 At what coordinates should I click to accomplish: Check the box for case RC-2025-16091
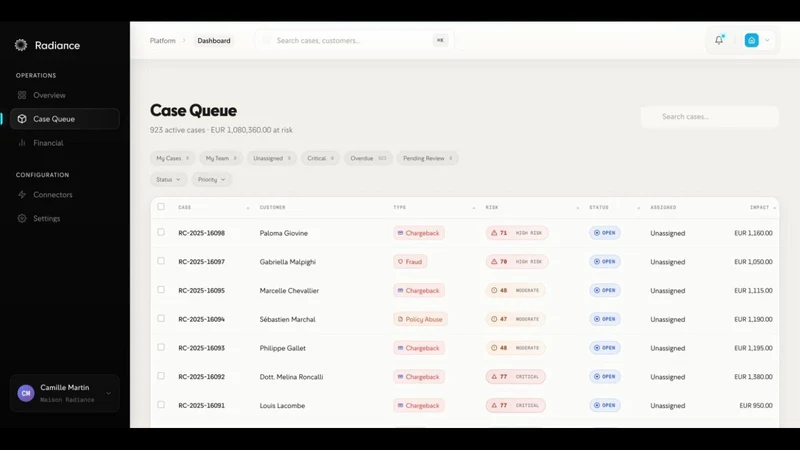[161, 405]
